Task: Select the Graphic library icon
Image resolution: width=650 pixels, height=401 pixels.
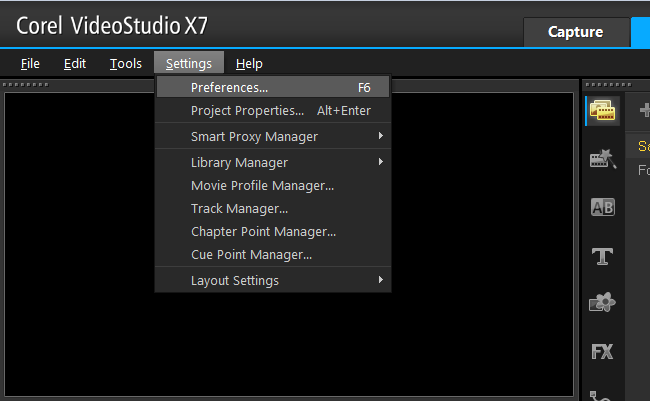Action: pos(602,302)
